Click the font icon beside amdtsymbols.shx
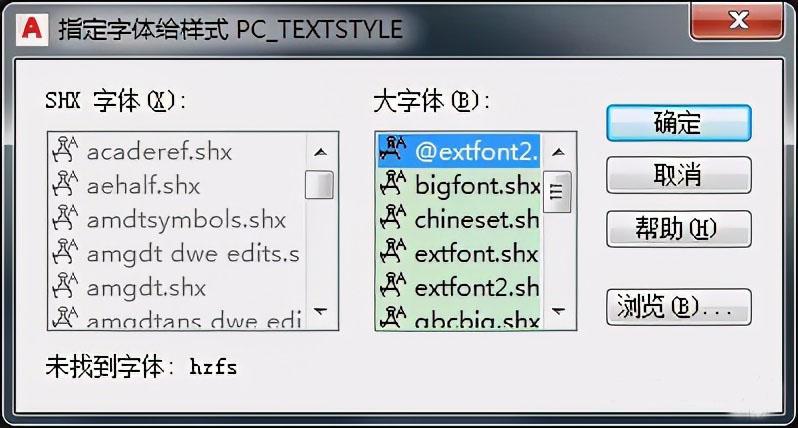 [66, 220]
